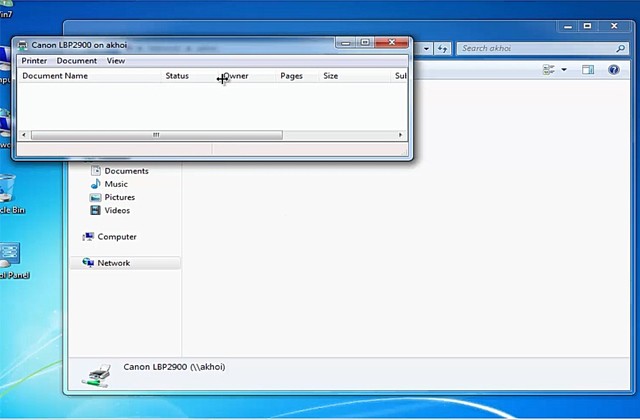This screenshot has width=640, height=420.
Task: Open the view options dropdown arrow
Action: point(564,70)
